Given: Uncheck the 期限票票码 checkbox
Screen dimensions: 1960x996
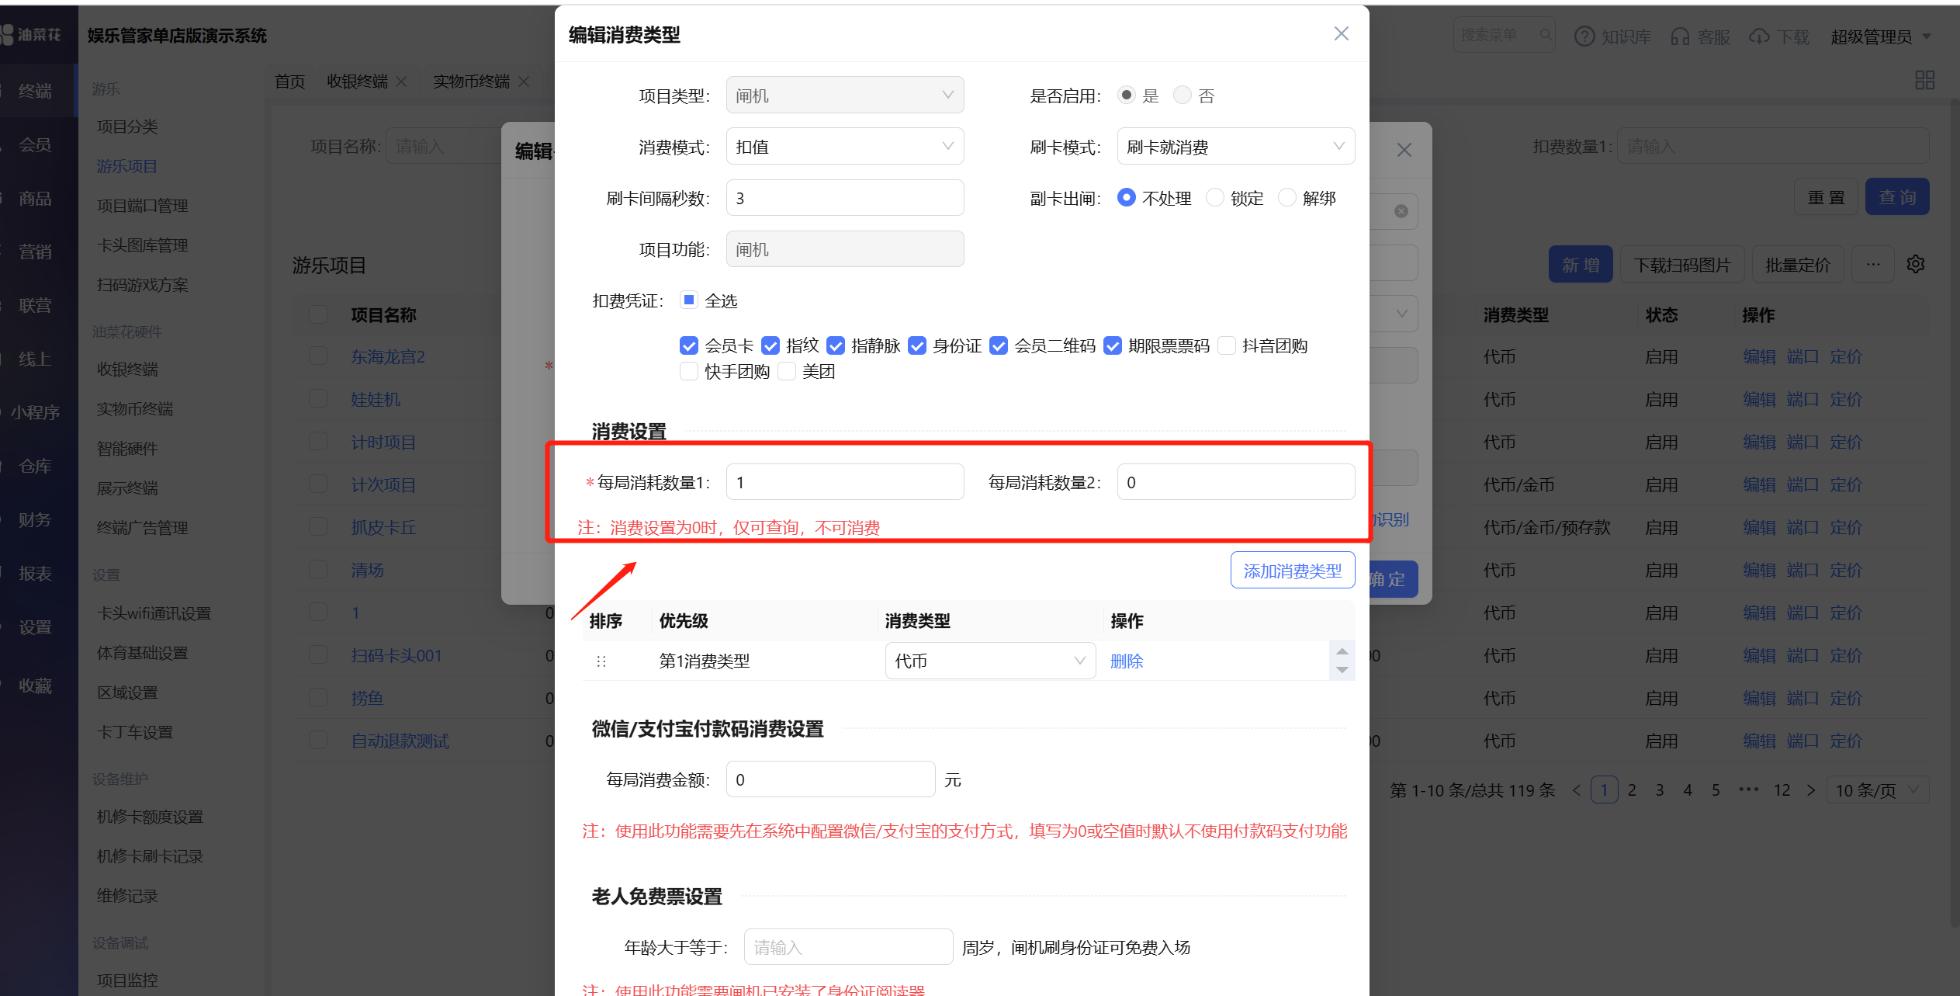Looking at the screenshot, I should [1113, 346].
